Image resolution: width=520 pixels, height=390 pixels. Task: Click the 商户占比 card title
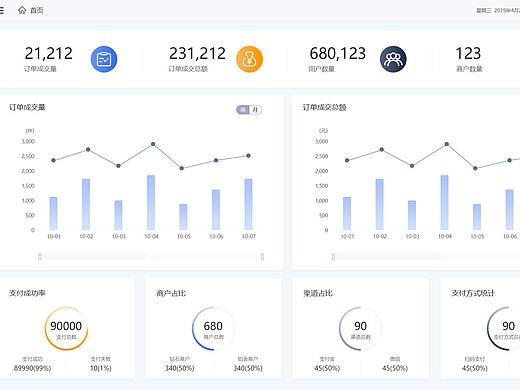[171, 293]
